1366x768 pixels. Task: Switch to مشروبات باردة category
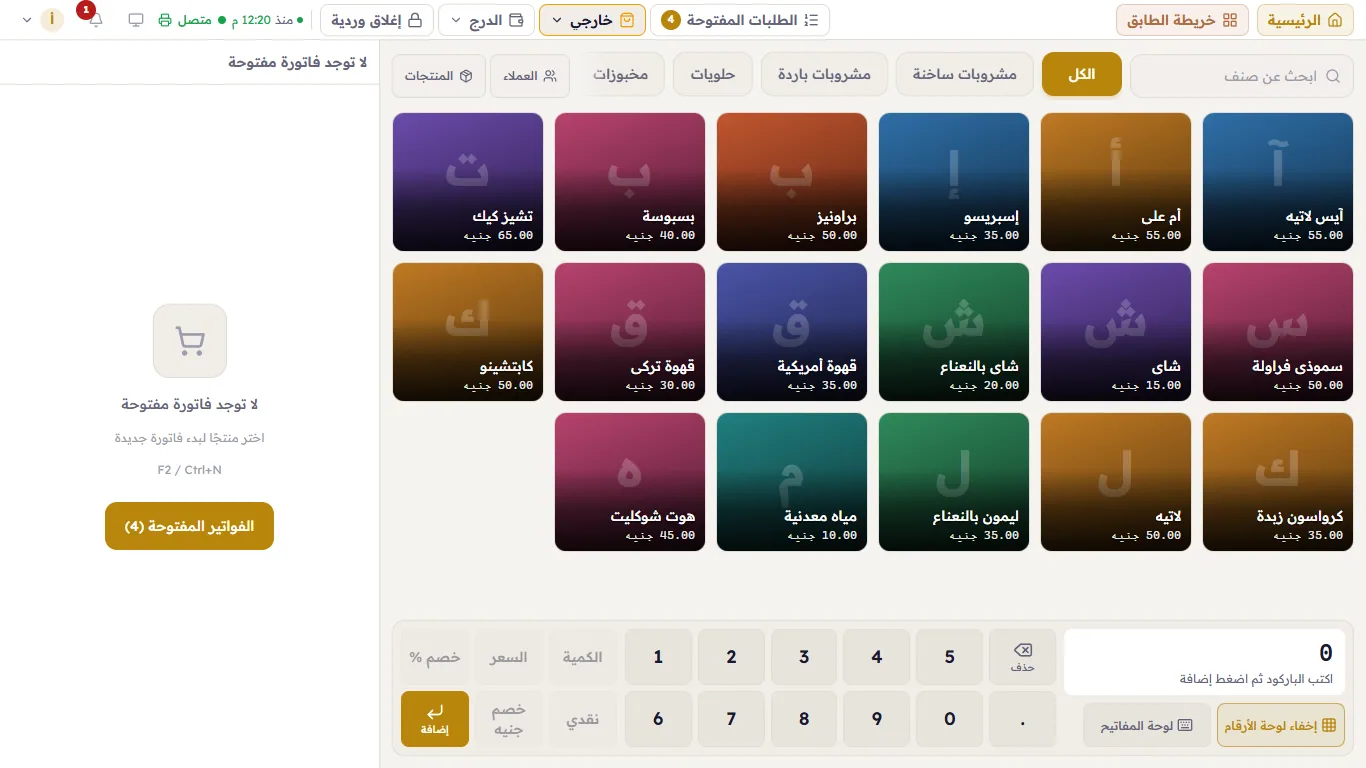coord(824,75)
